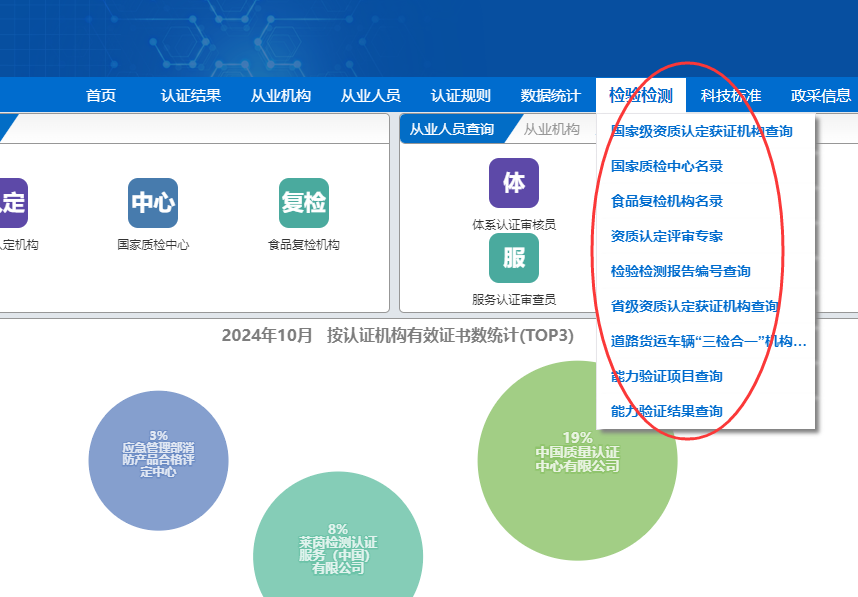Viewport: 858px width, 597px height.
Task: Click 资质认定评审专家 entry
Action: point(664,236)
